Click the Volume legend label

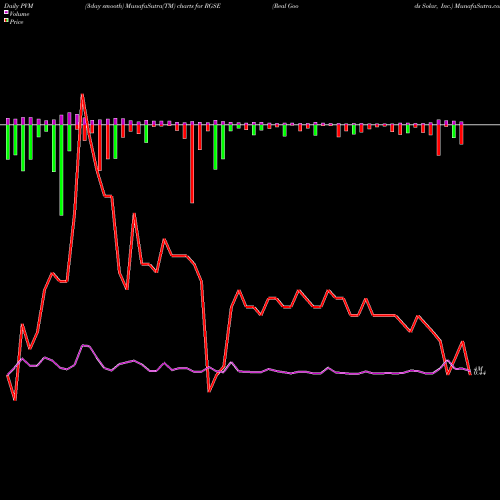[19, 14]
